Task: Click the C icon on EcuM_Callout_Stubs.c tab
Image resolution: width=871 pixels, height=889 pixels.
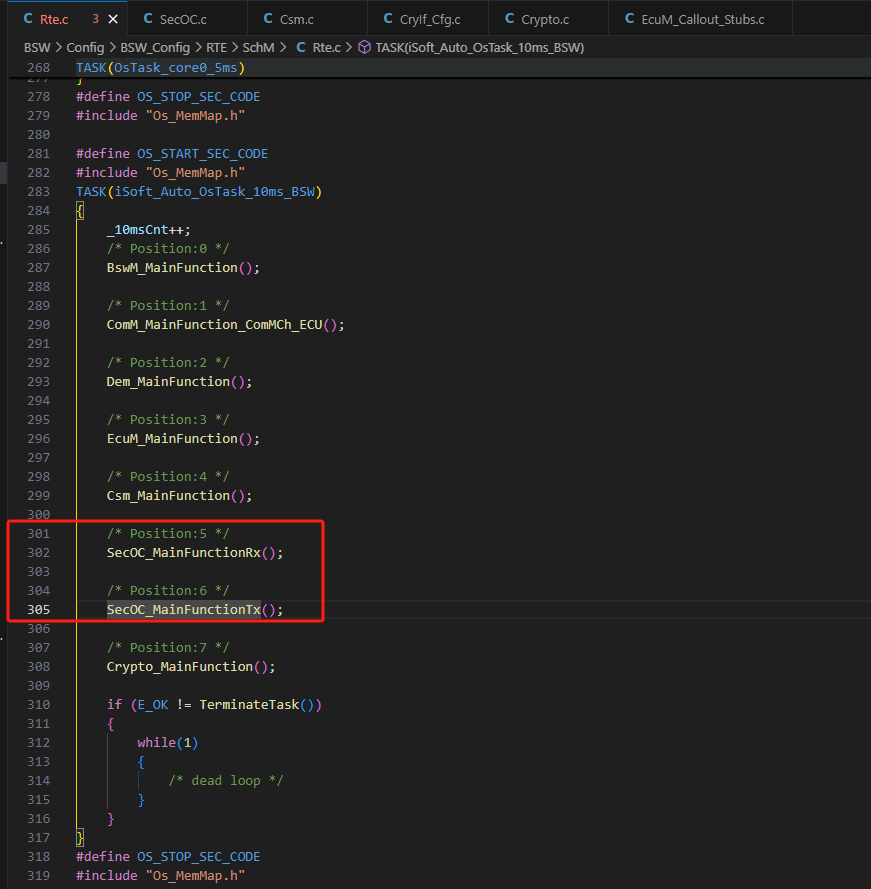Action: (x=629, y=18)
